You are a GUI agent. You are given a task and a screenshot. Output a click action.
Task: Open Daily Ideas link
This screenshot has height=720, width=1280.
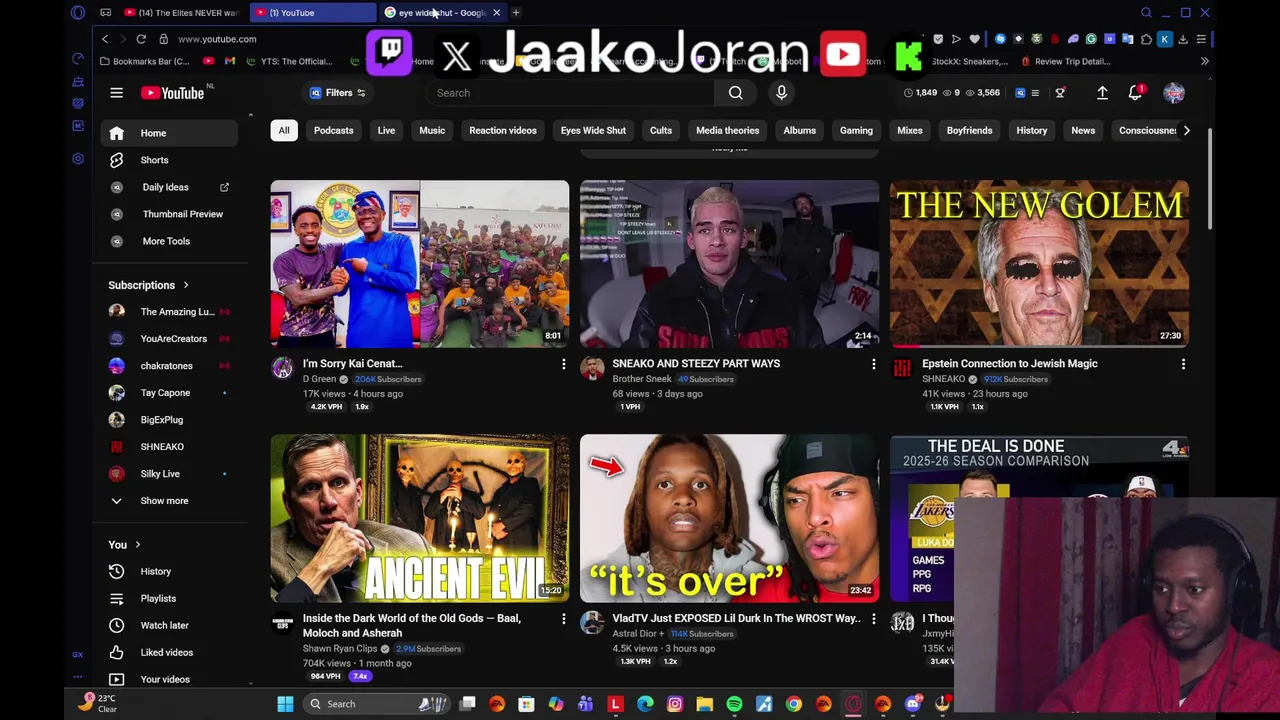pyautogui.click(x=169, y=187)
